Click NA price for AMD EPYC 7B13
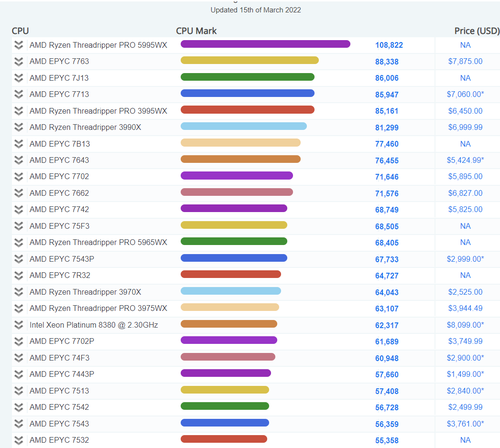The height and width of the screenshot is (448, 500). pyautogui.click(x=465, y=144)
